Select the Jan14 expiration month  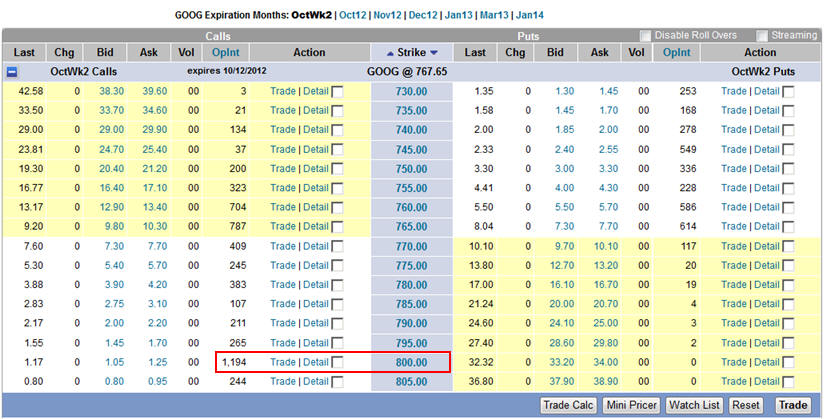coord(531,16)
